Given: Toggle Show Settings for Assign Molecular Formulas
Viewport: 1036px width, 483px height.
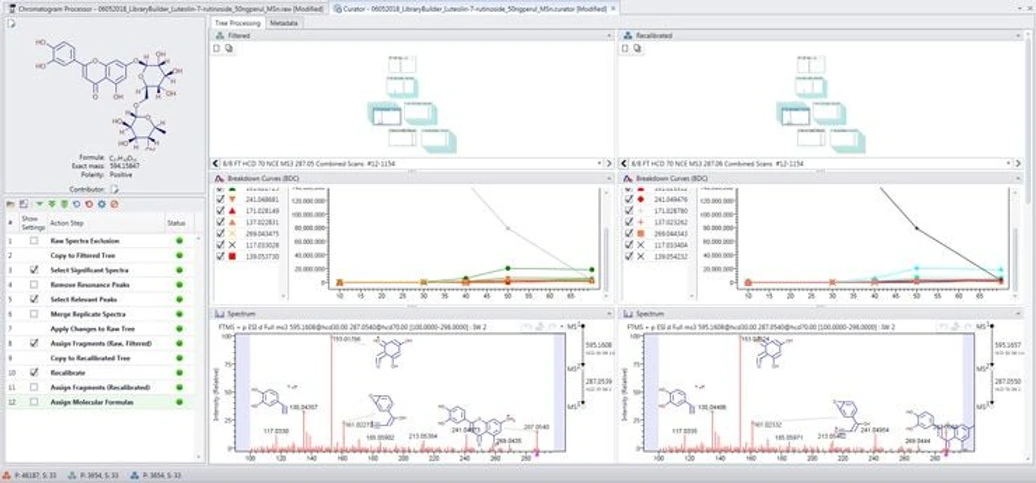Looking at the screenshot, I should (x=34, y=402).
